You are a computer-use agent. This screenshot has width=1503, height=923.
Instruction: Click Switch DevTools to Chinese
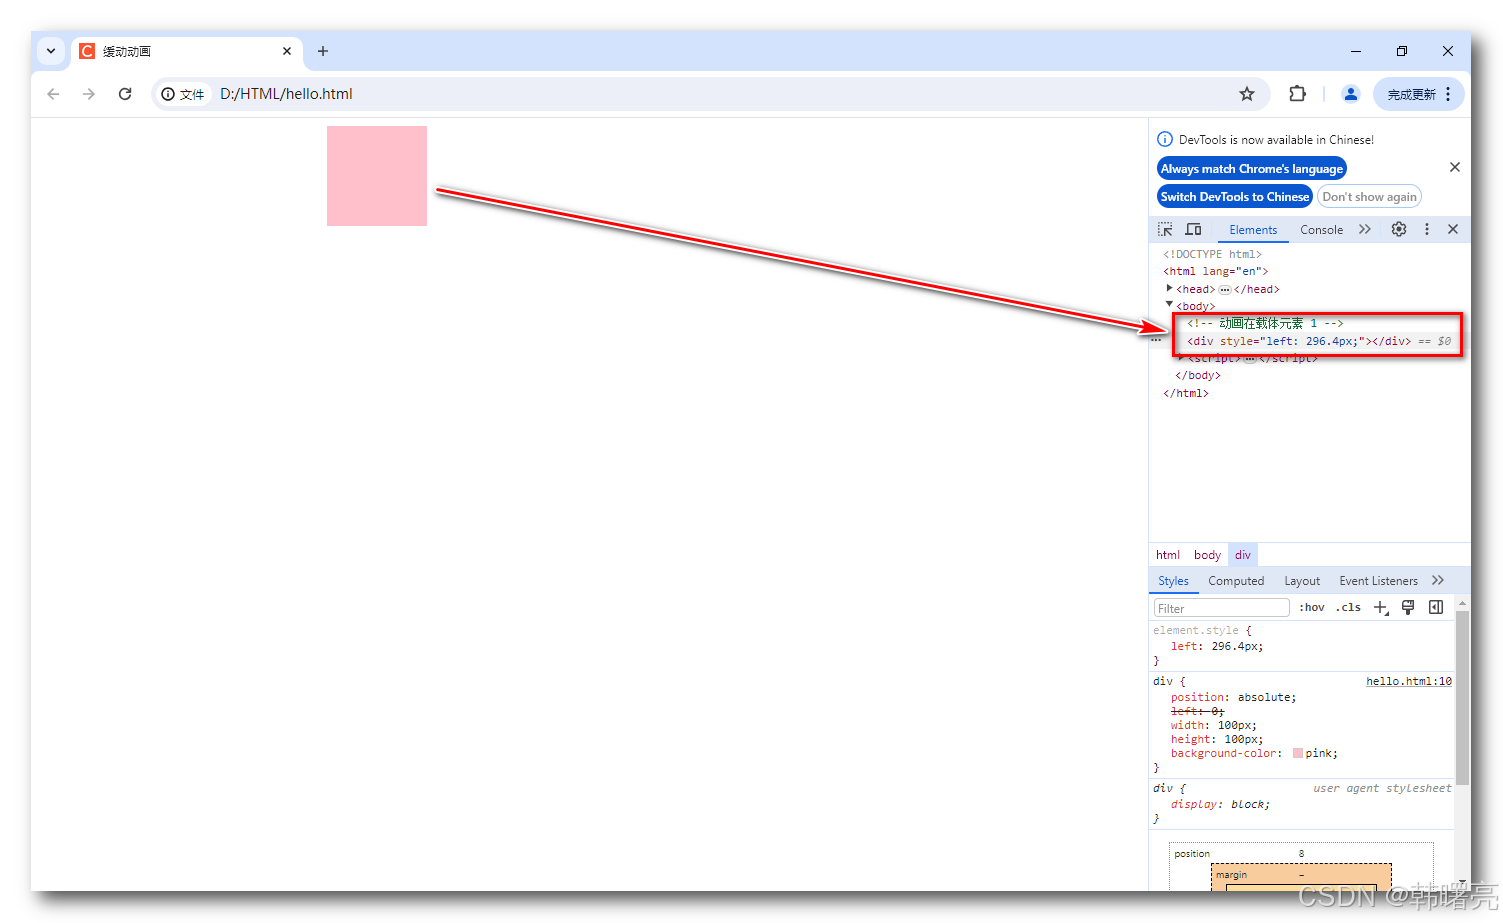1234,197
